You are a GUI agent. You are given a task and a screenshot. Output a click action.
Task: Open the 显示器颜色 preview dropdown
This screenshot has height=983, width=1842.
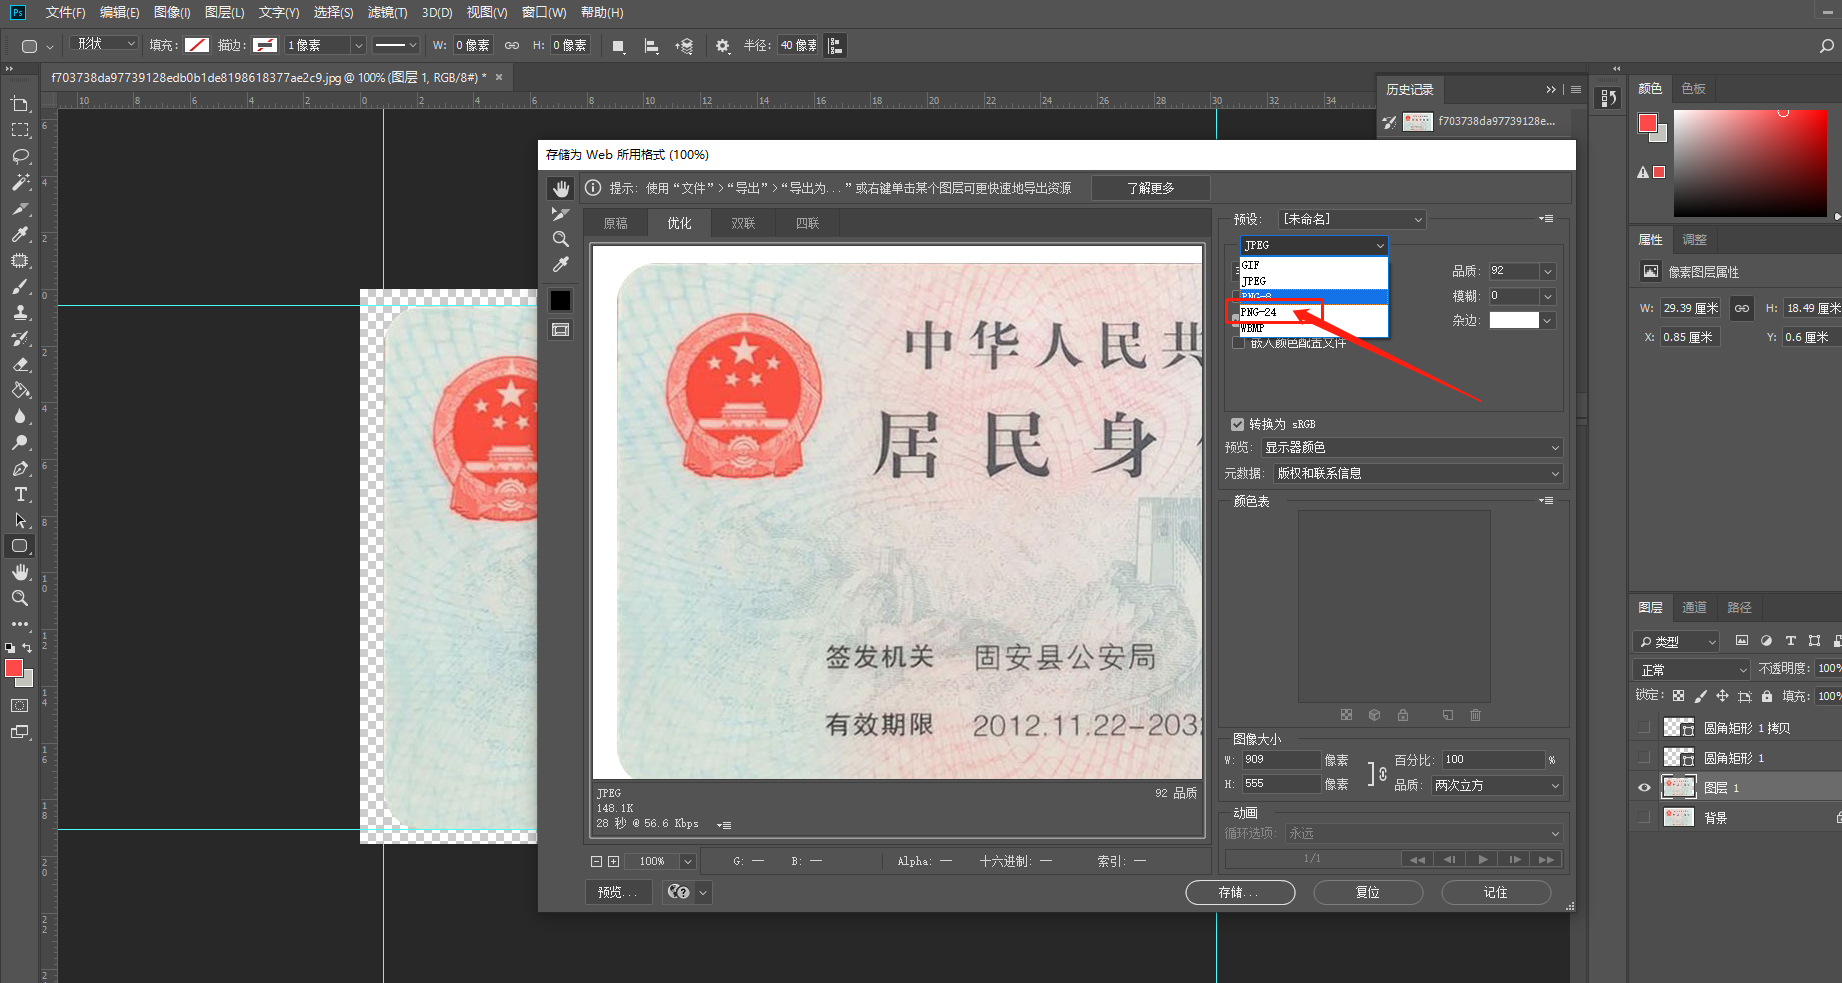pyautogui.click(x=1413, y=447)
